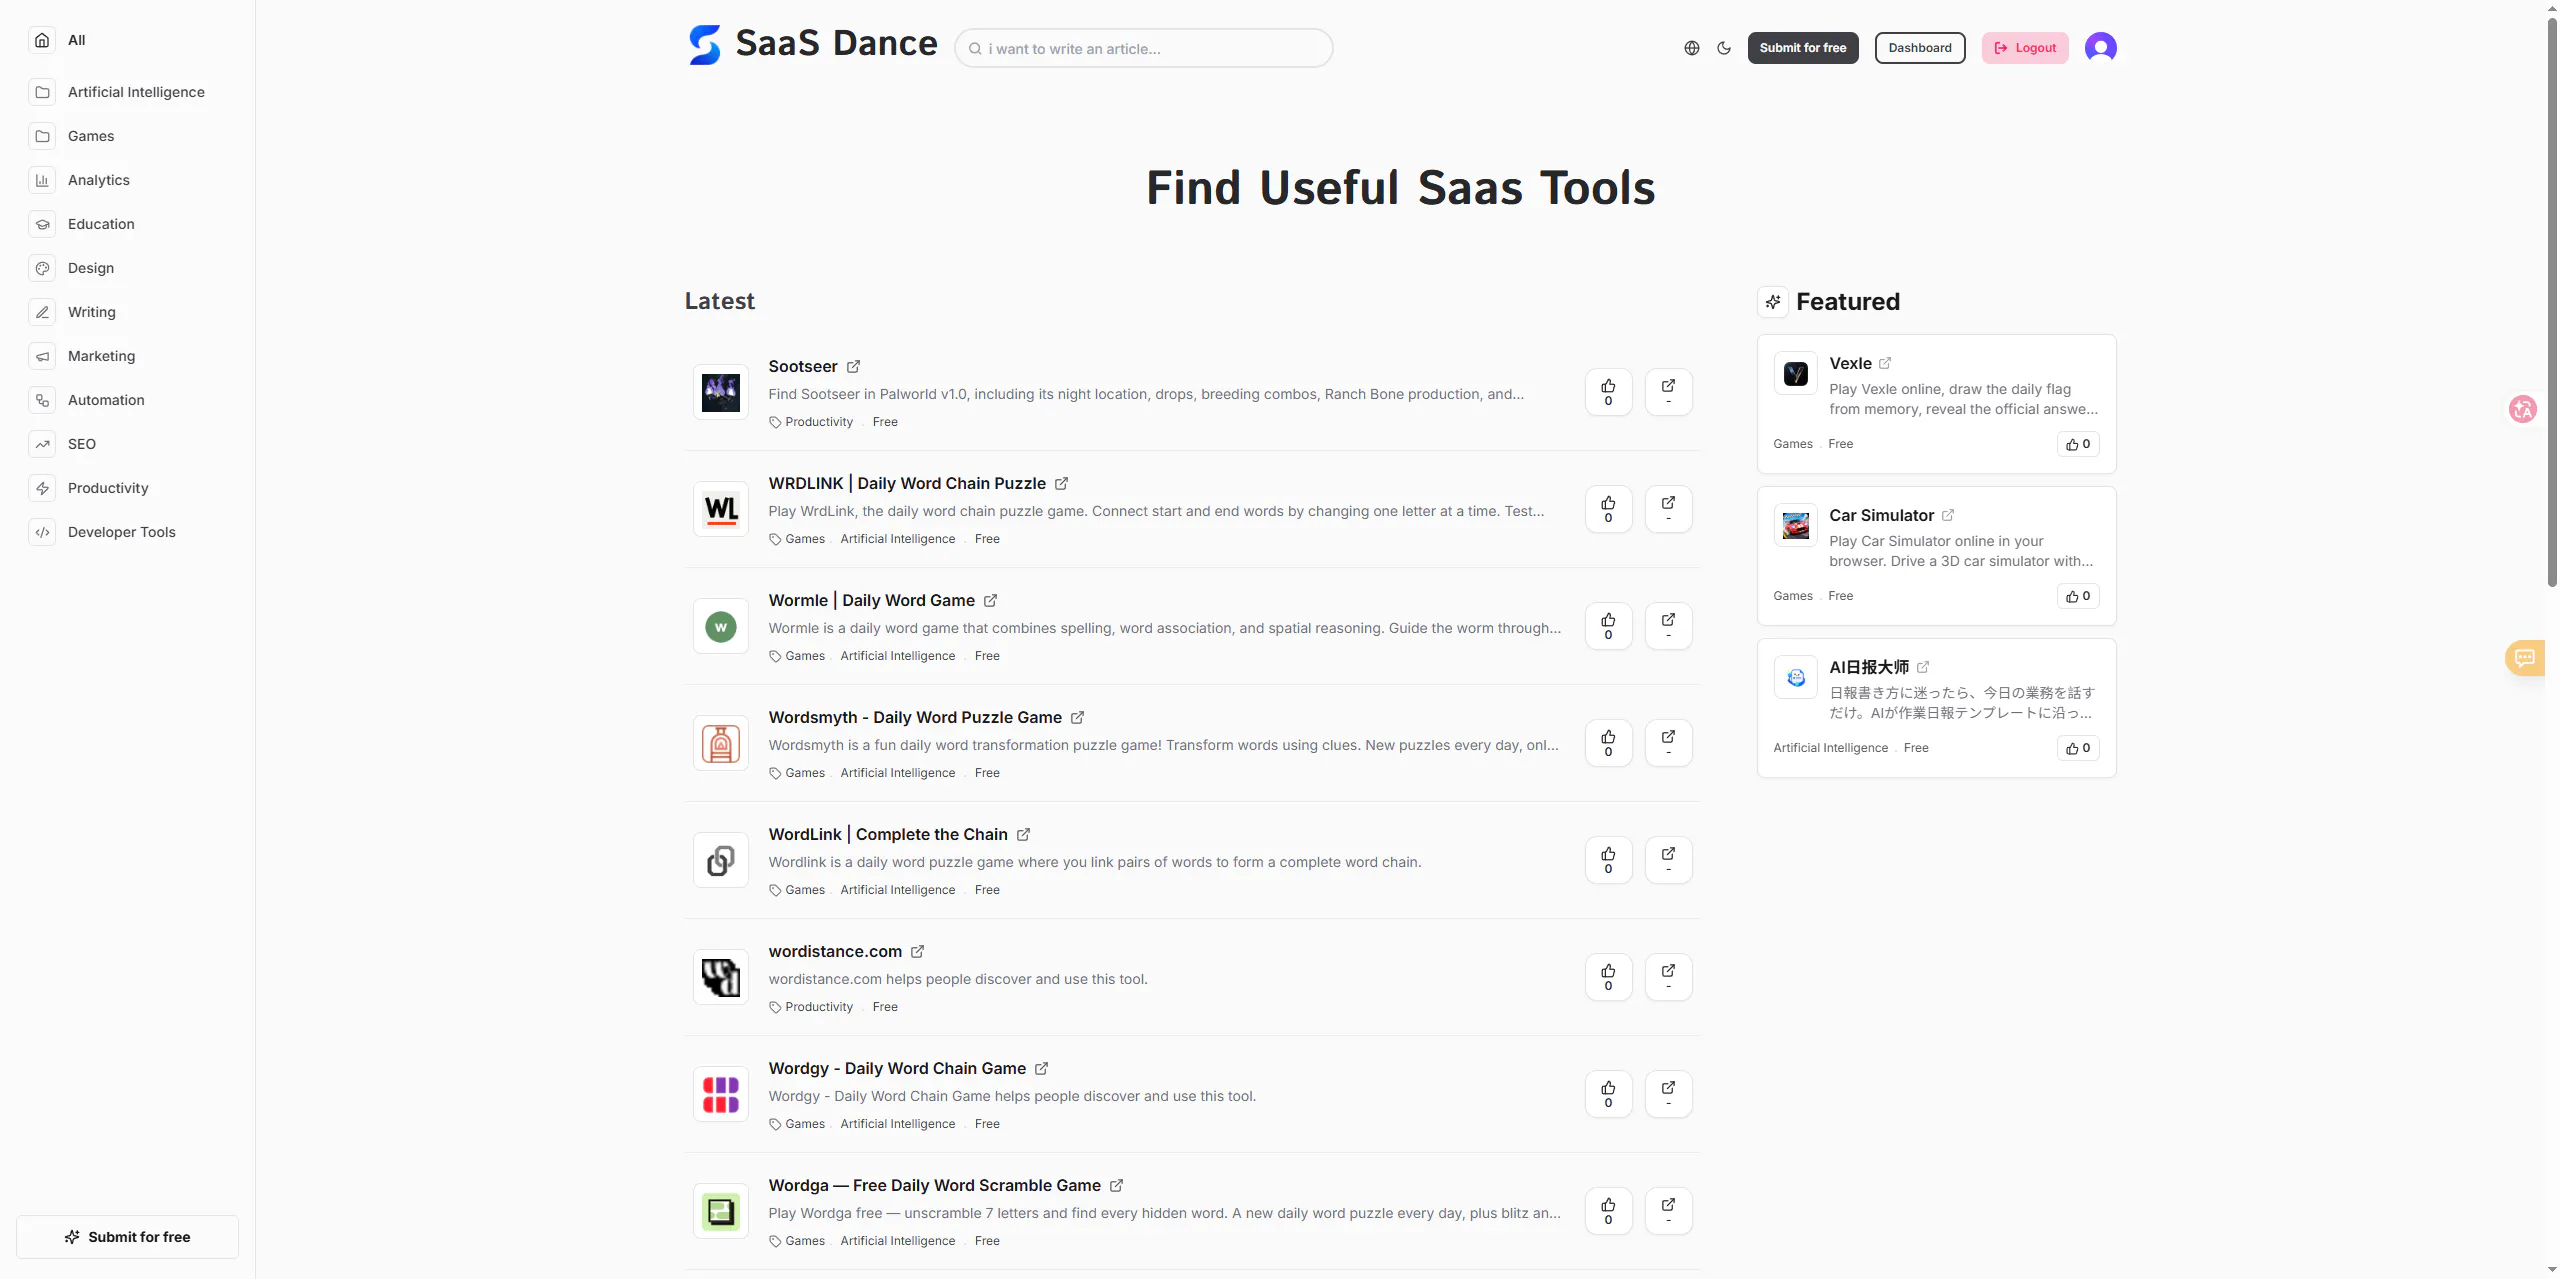Open WRDLINK external visit button
Image resolution: width=2560 pixels, height=1279 pixels.
[1668, 509]
